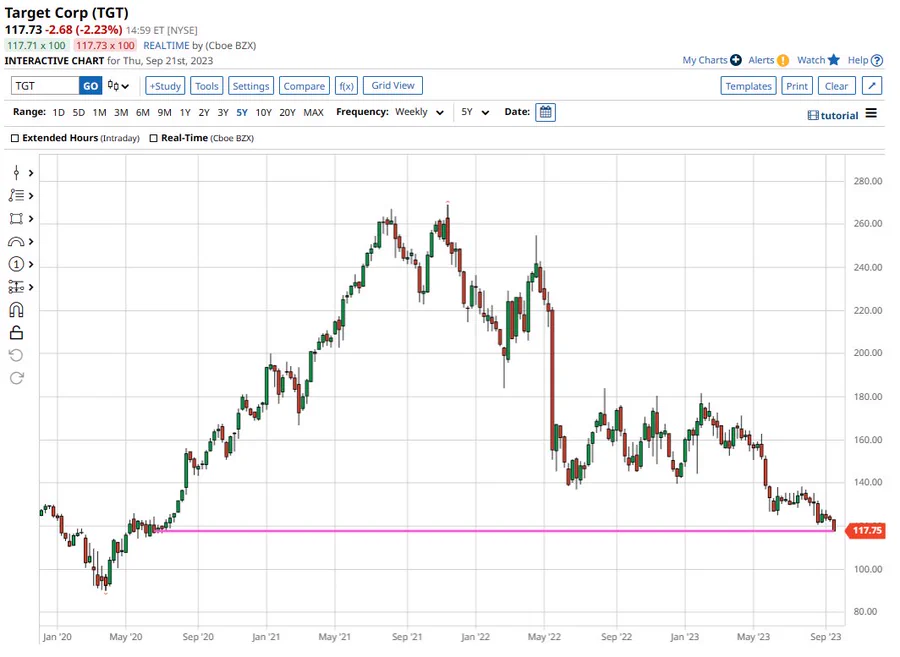Select the 1D range

point(59,112)
